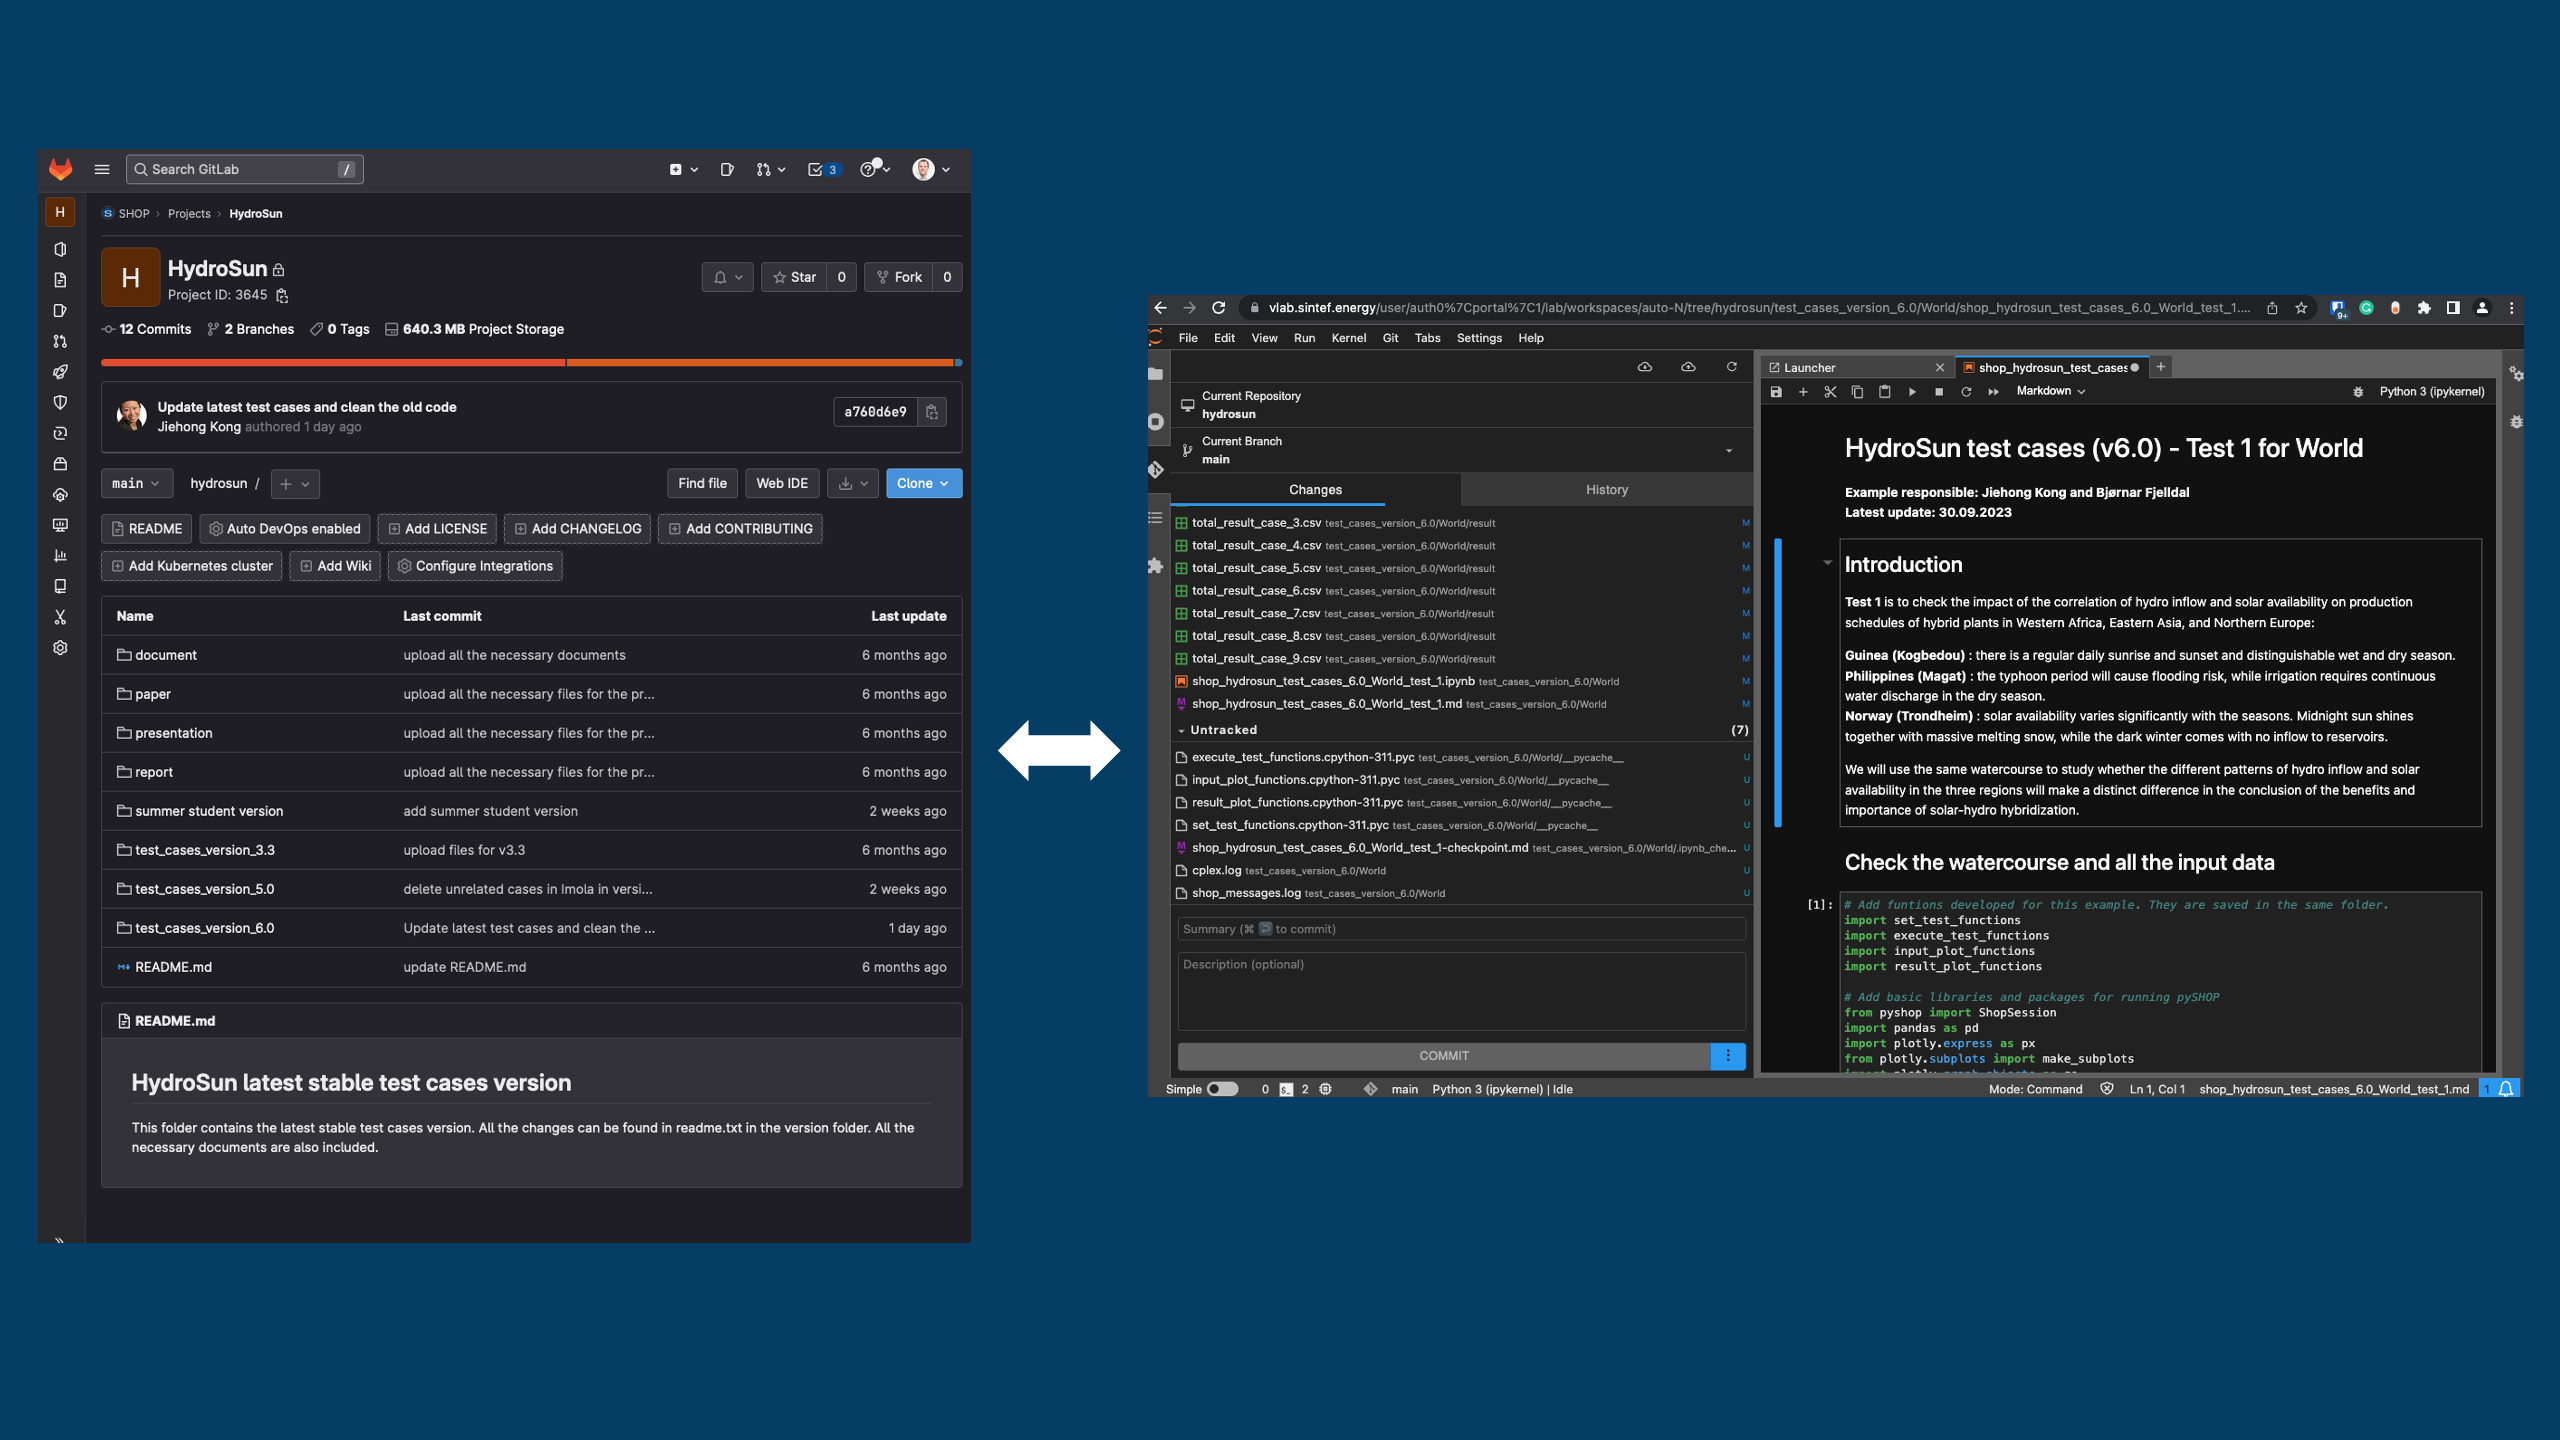Screen dimensions: 2560x1440
Task: Click inside the commit Summary input field
Action: click(1460, 928)
